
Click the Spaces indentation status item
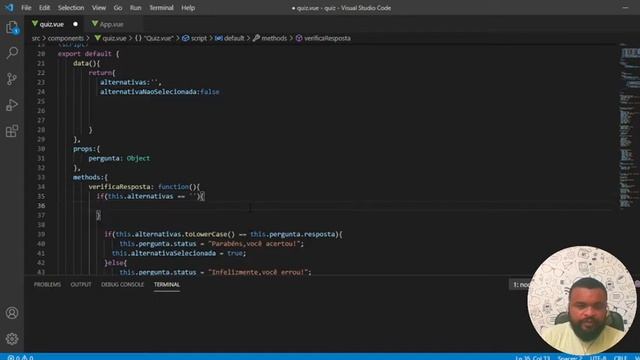570,358
